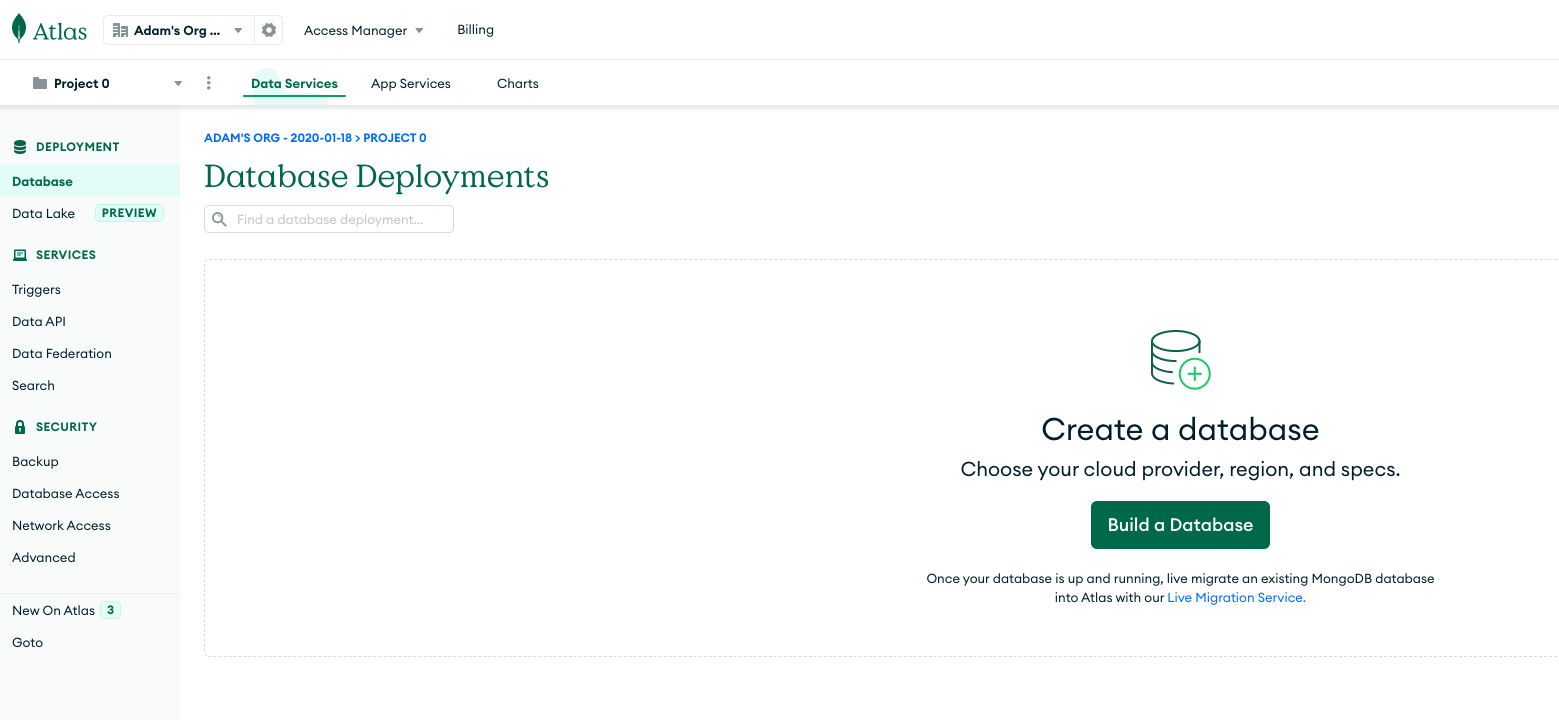Image resolution: width=1559 pixels, height=720 pixels.
Task: Open the Adam's Org organization dropdown
Action: [x=178, y=31]
